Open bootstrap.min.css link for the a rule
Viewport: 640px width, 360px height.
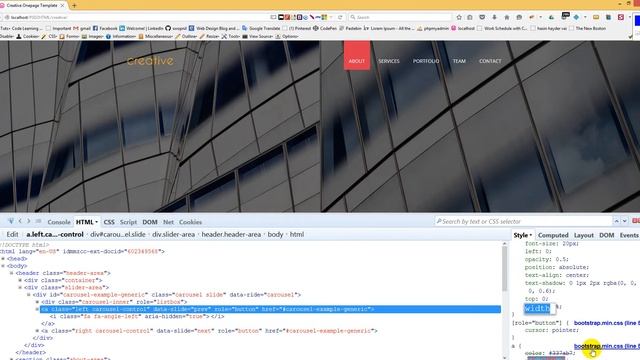click(x=607, y=346)
